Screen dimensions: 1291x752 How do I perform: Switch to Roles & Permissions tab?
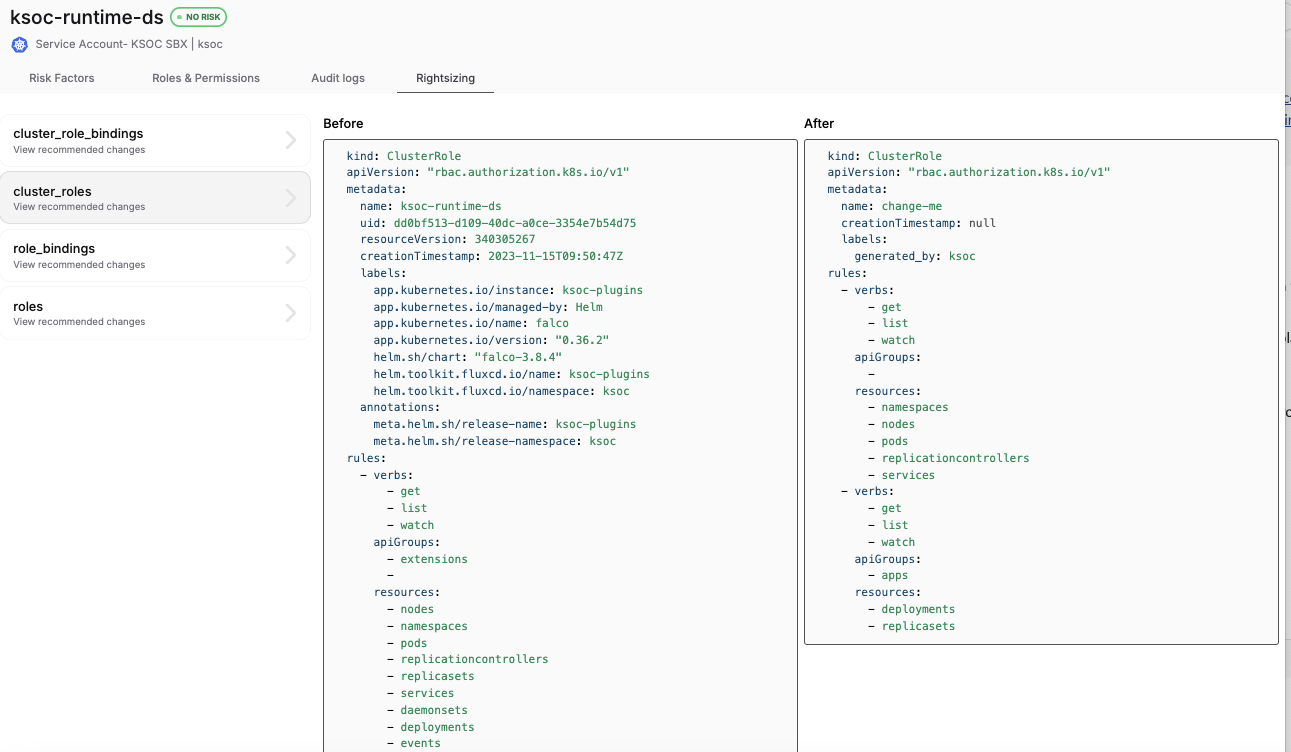pos(206,78)
